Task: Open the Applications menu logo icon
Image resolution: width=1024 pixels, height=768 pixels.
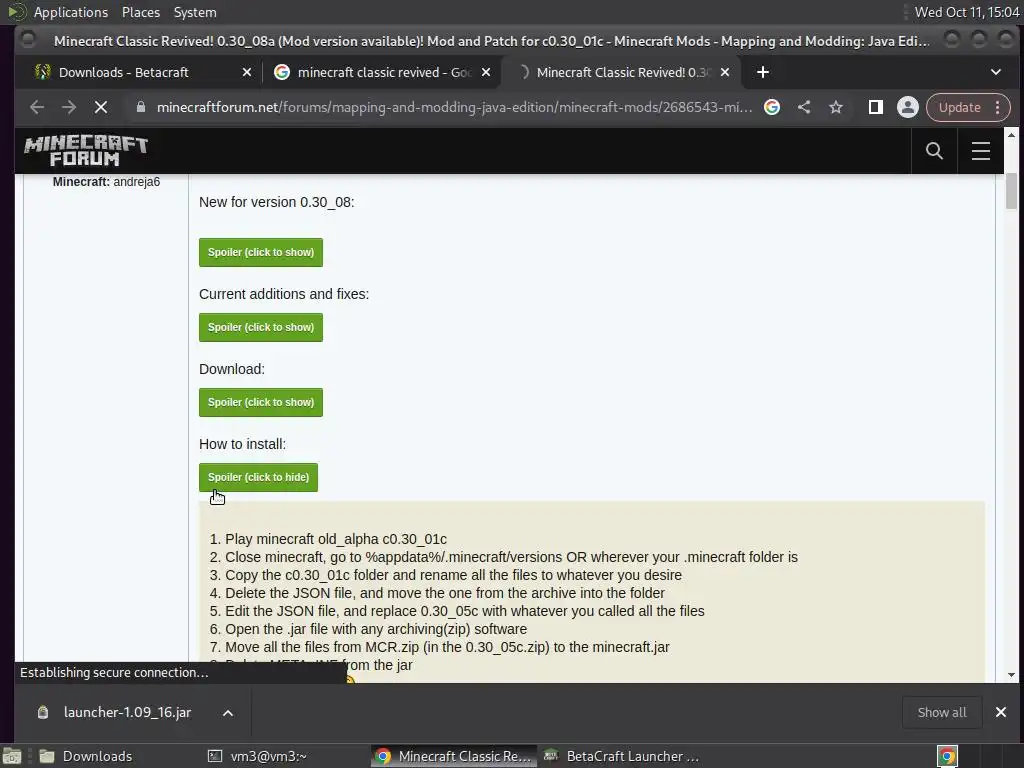Action: tap(16, 12)
